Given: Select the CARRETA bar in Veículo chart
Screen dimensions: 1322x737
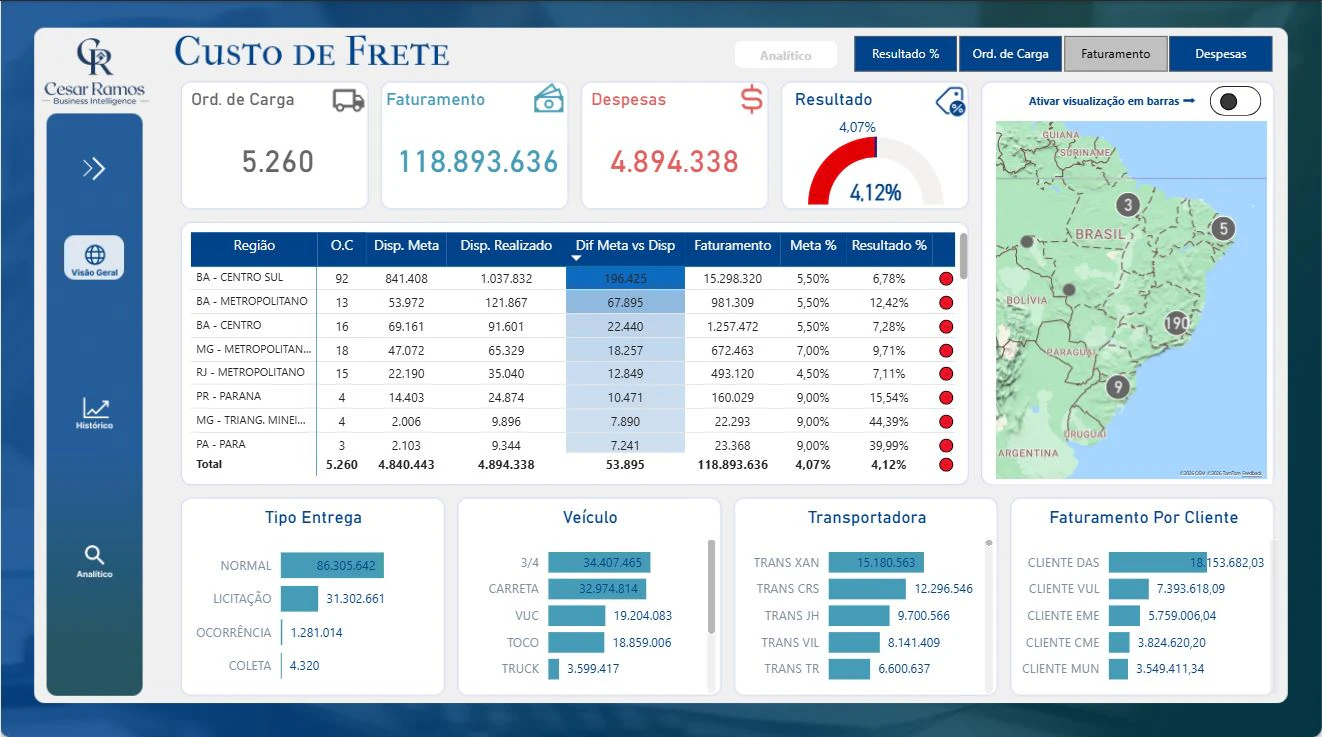Looking at the screenshot, I should [597, 589].
